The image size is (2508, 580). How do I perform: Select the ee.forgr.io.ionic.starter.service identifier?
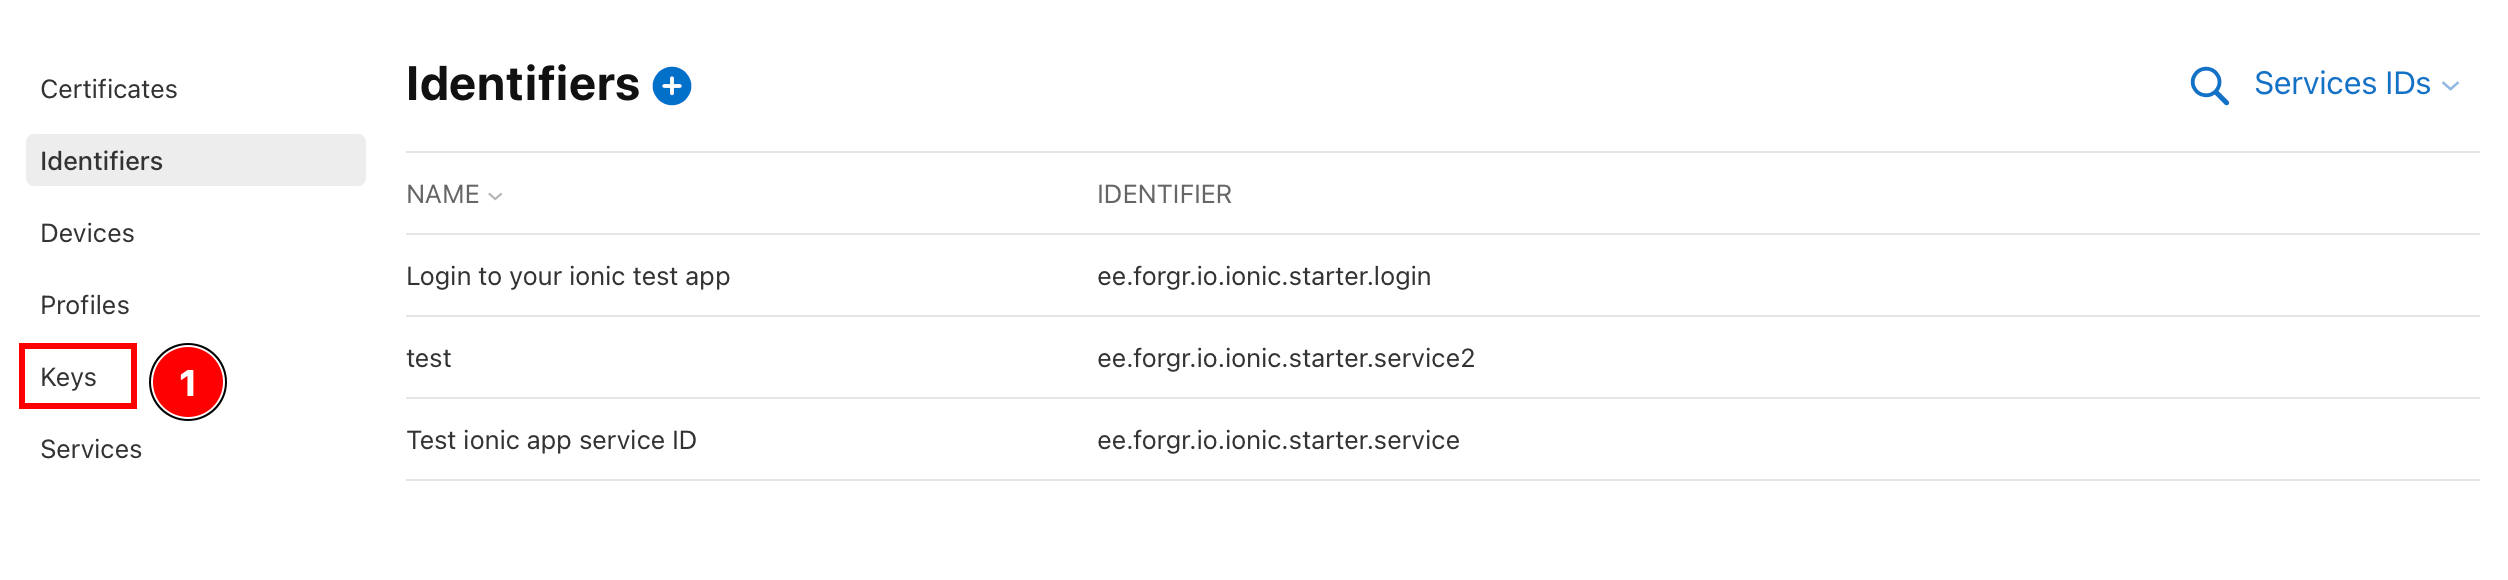click(x=1278, y=440)
